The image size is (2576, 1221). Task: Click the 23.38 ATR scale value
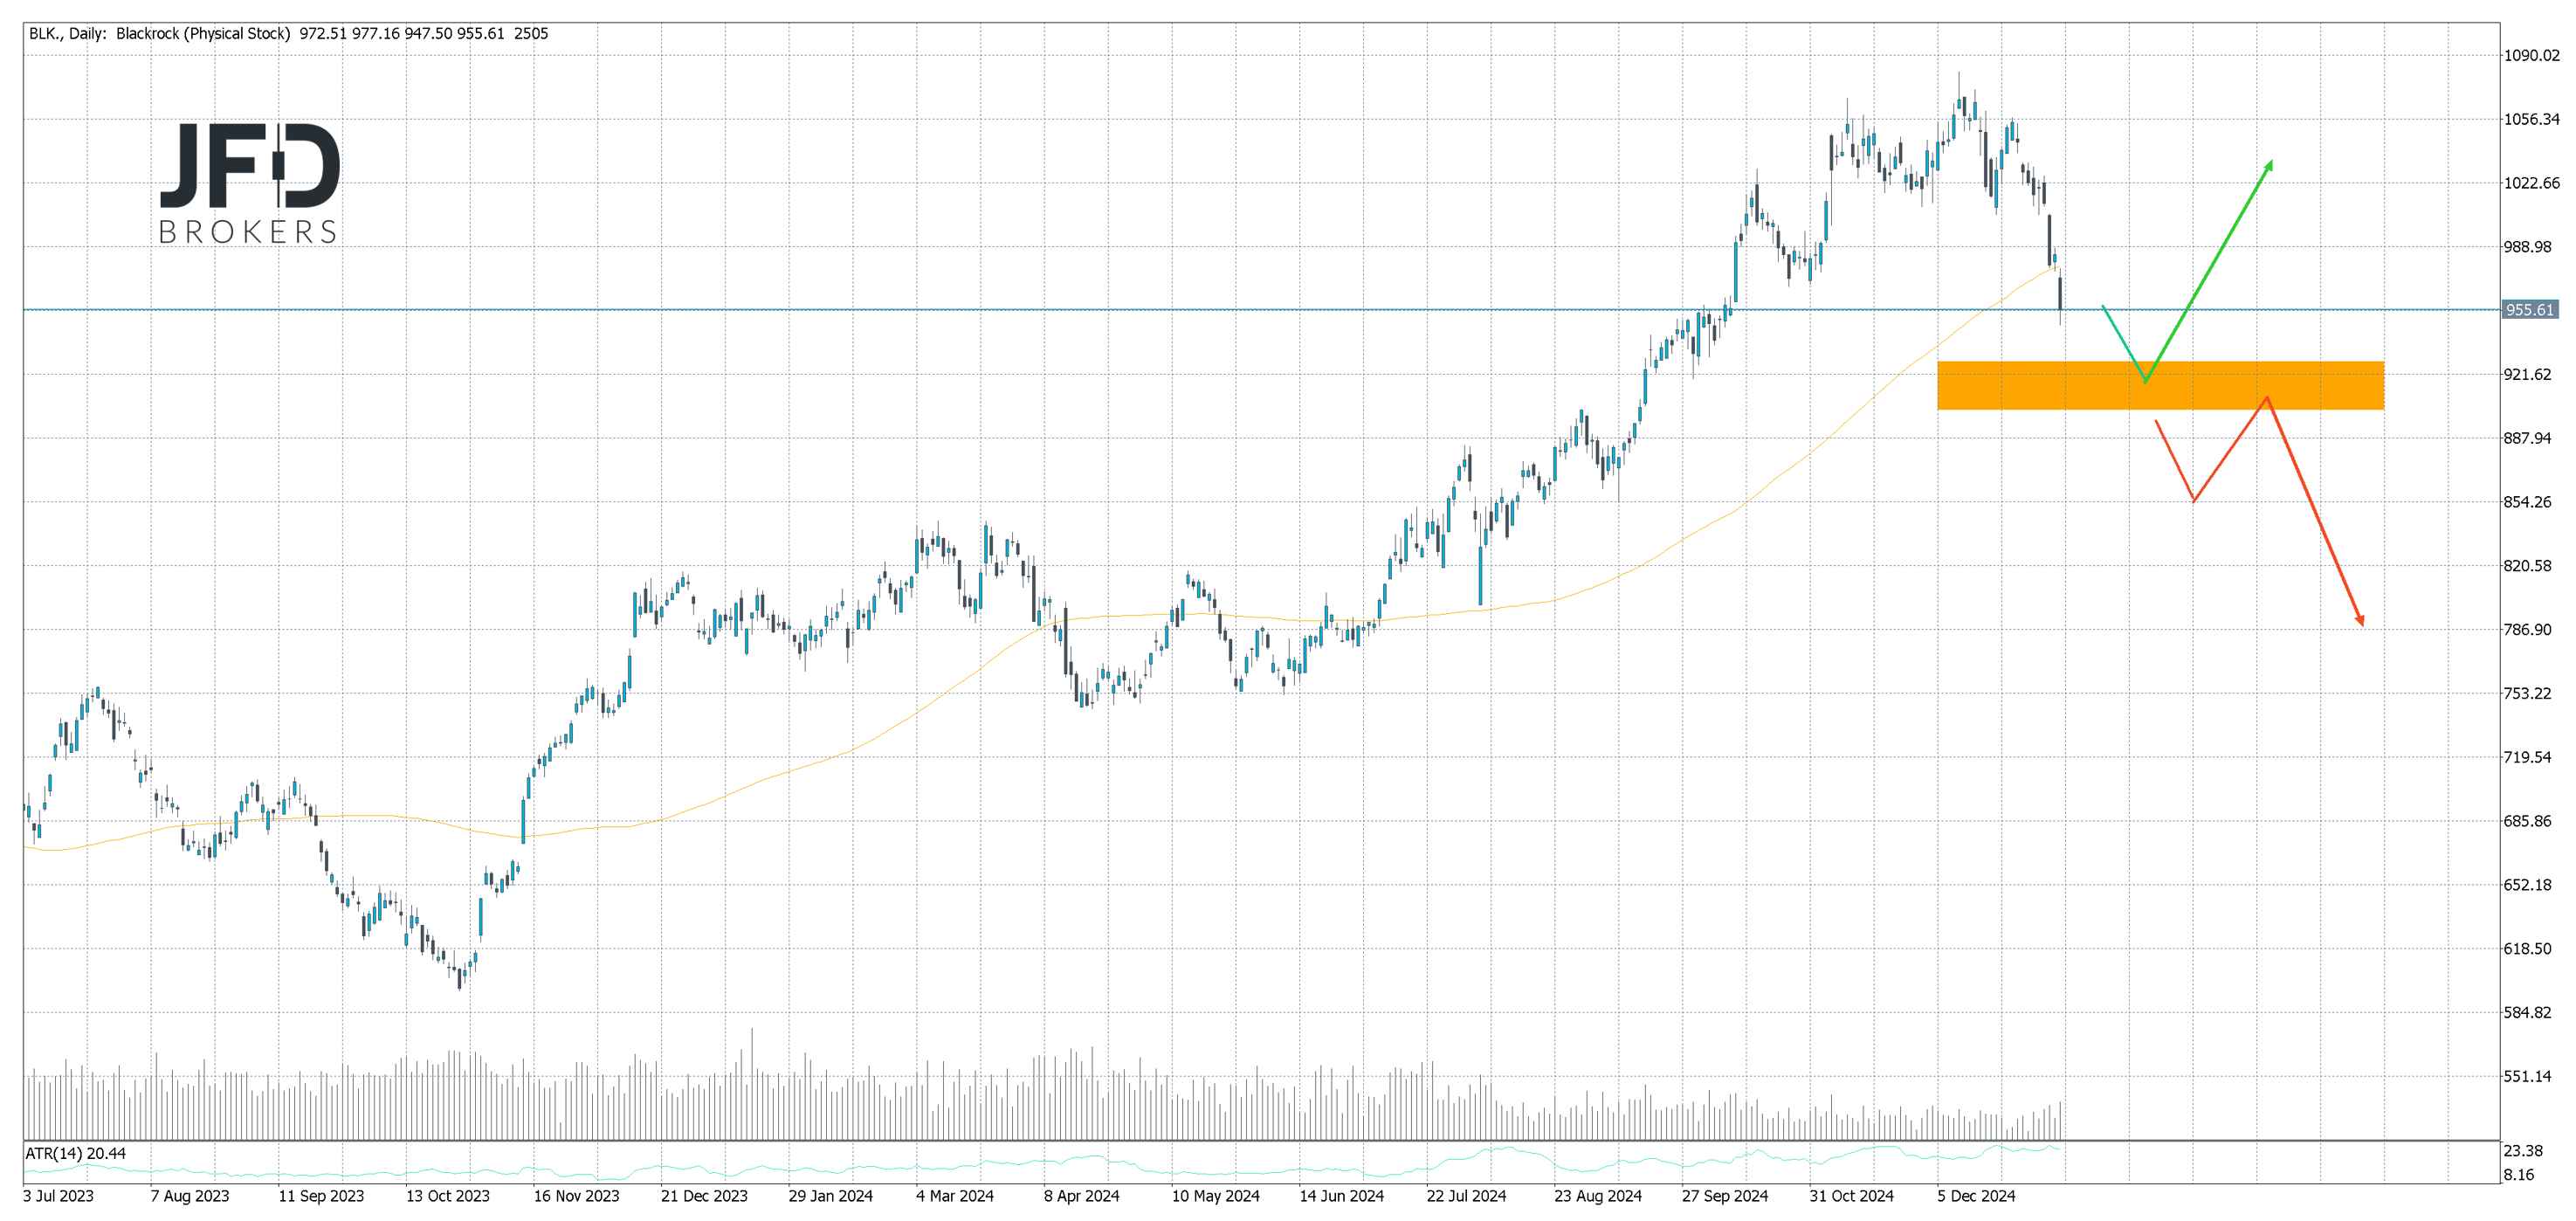pos(2523,1150)
